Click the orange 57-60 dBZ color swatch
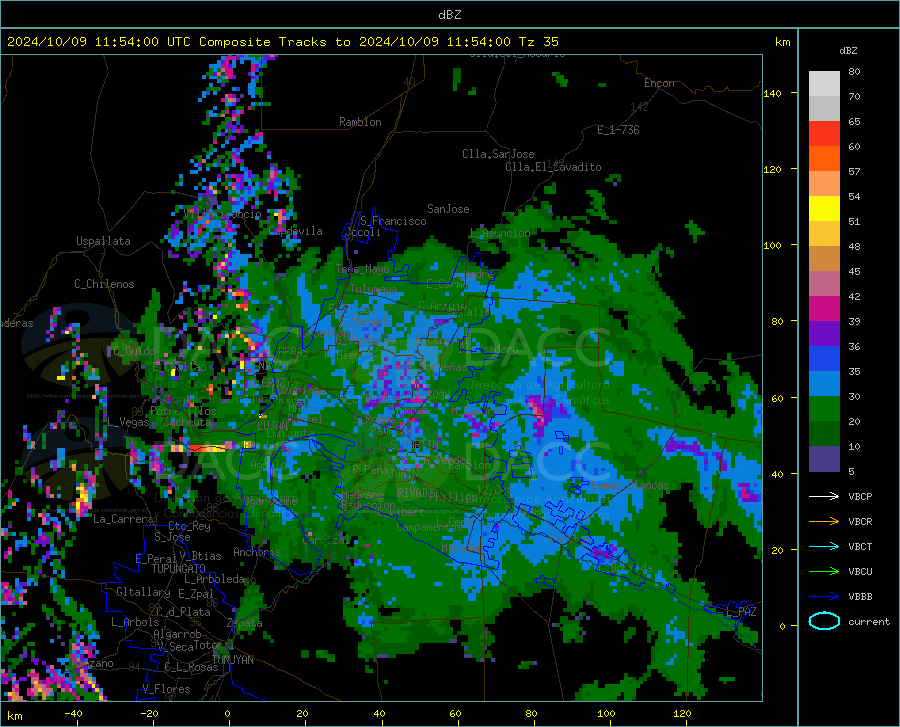This screenshot has height=727, width=900. click(x=824, y=159)
